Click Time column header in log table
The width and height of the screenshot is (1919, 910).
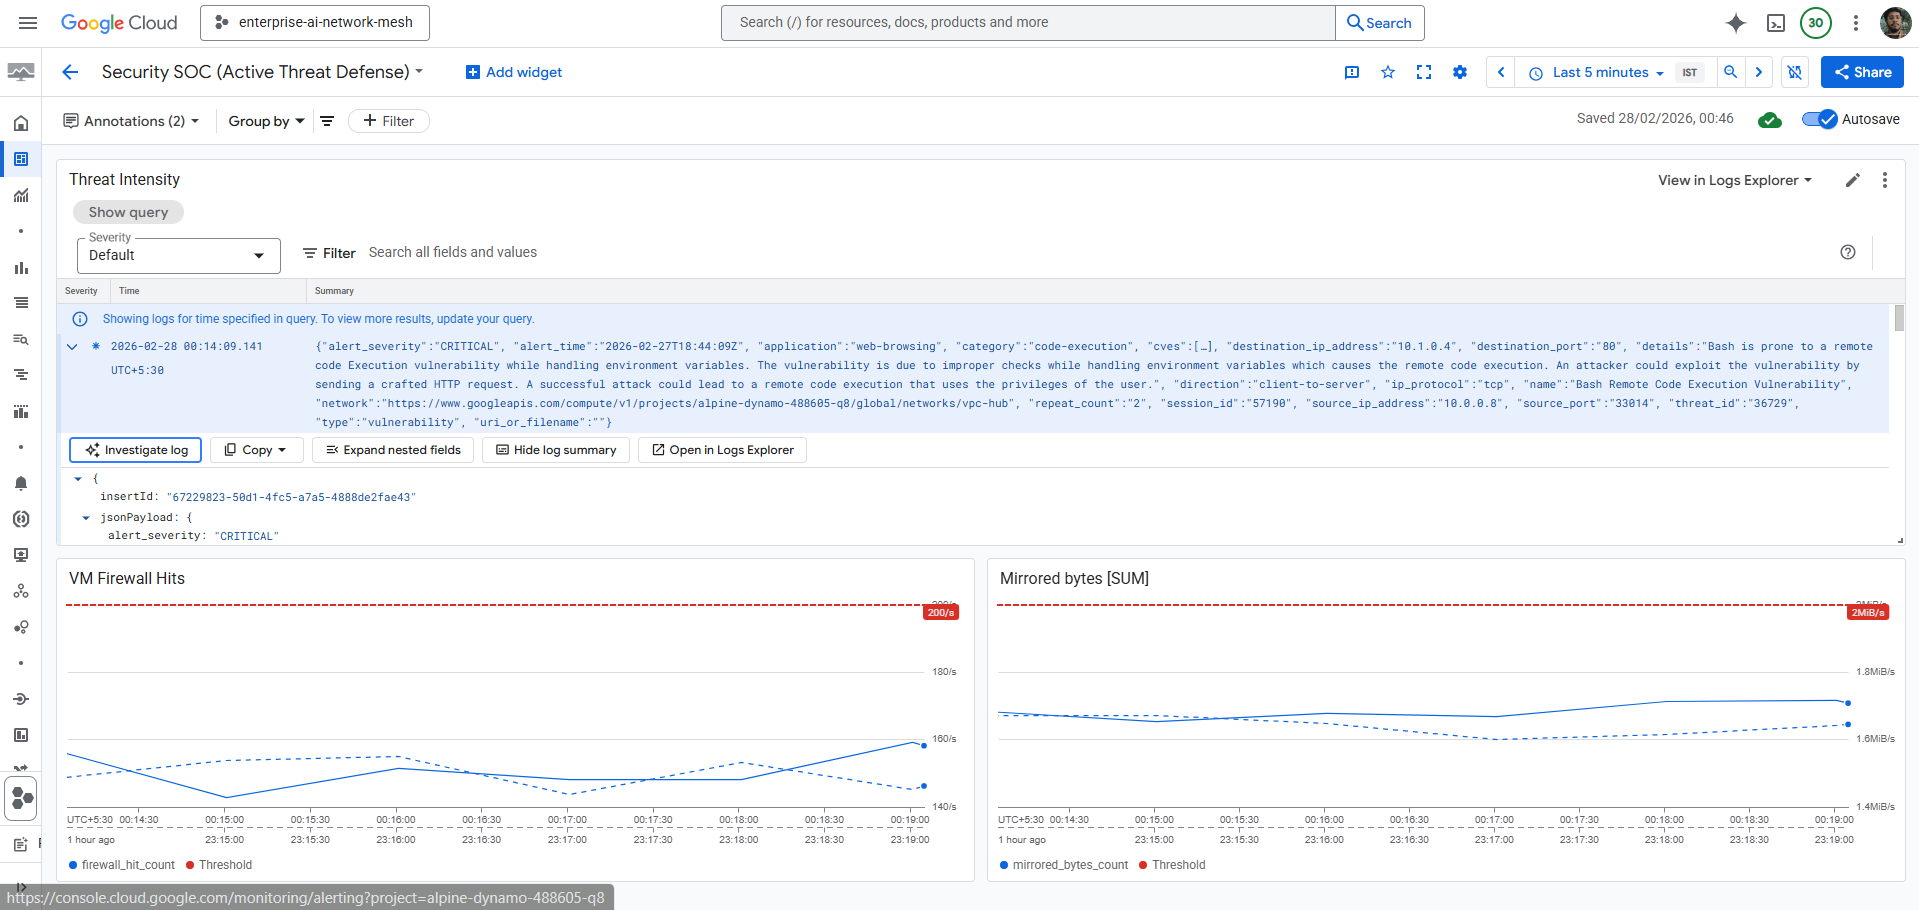[x=129, y=291]
